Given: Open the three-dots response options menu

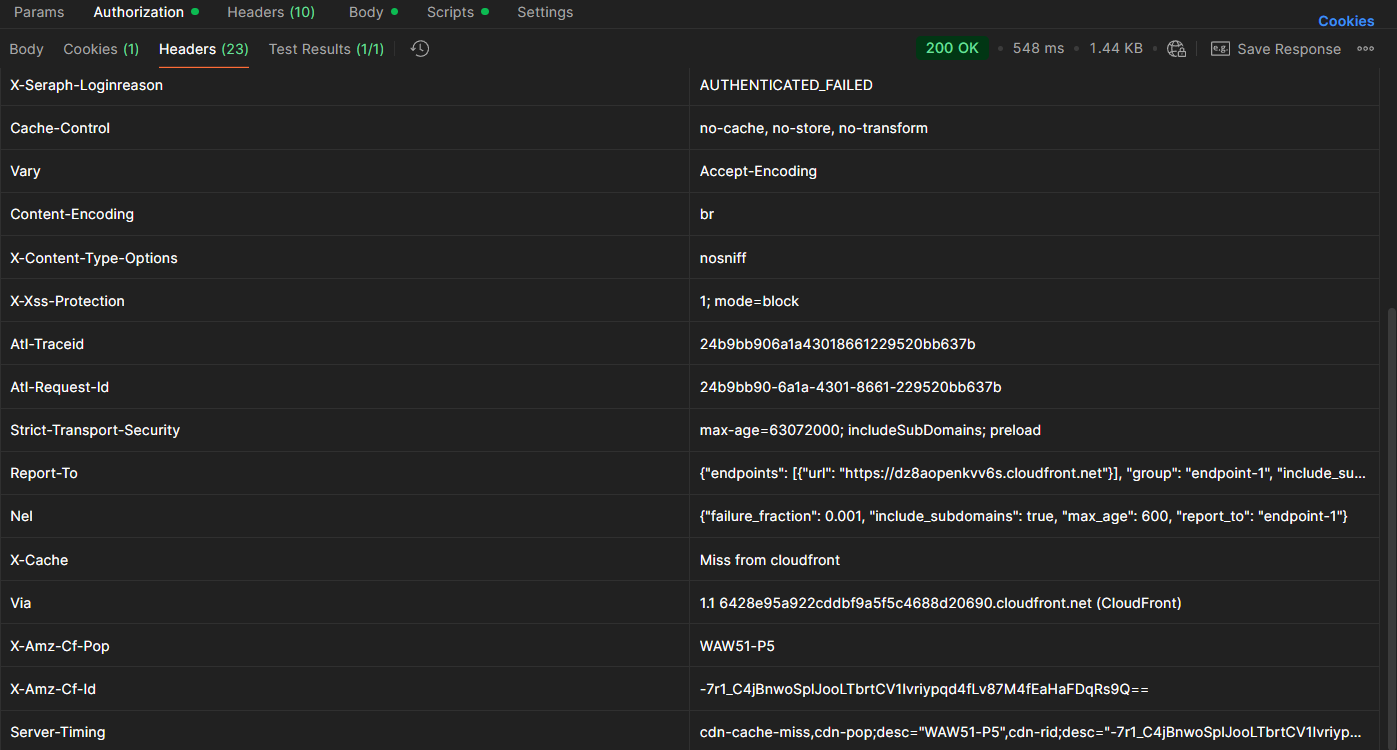Looking at the screenshot, I should pos(1365,49).
